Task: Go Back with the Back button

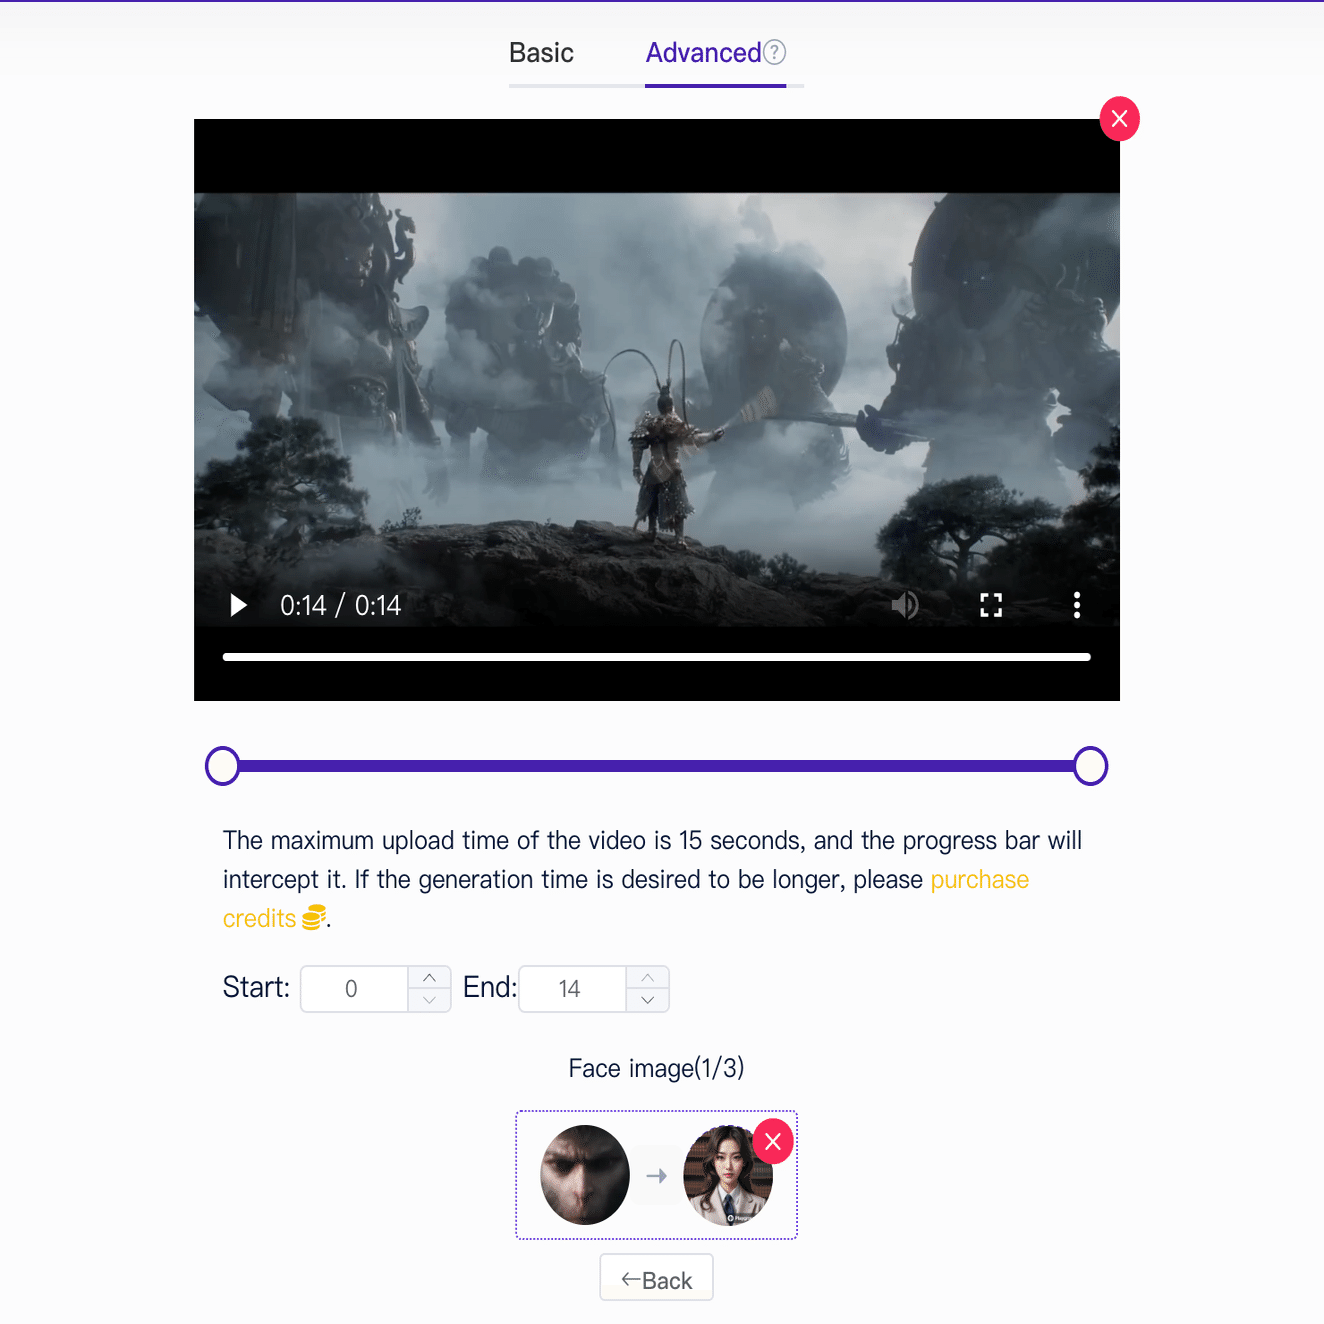Action: [x=657, y=1277]
